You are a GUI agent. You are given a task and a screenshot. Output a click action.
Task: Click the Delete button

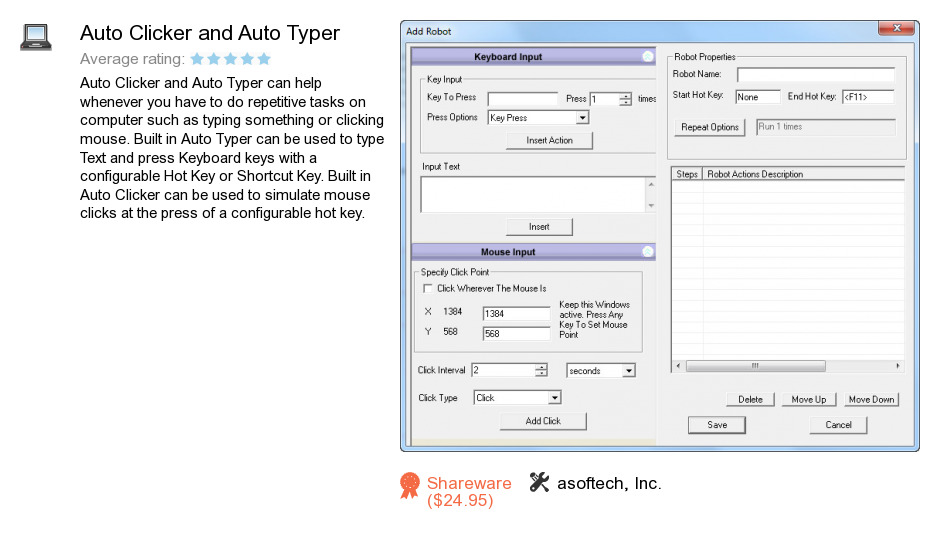(x=751, y=399)
